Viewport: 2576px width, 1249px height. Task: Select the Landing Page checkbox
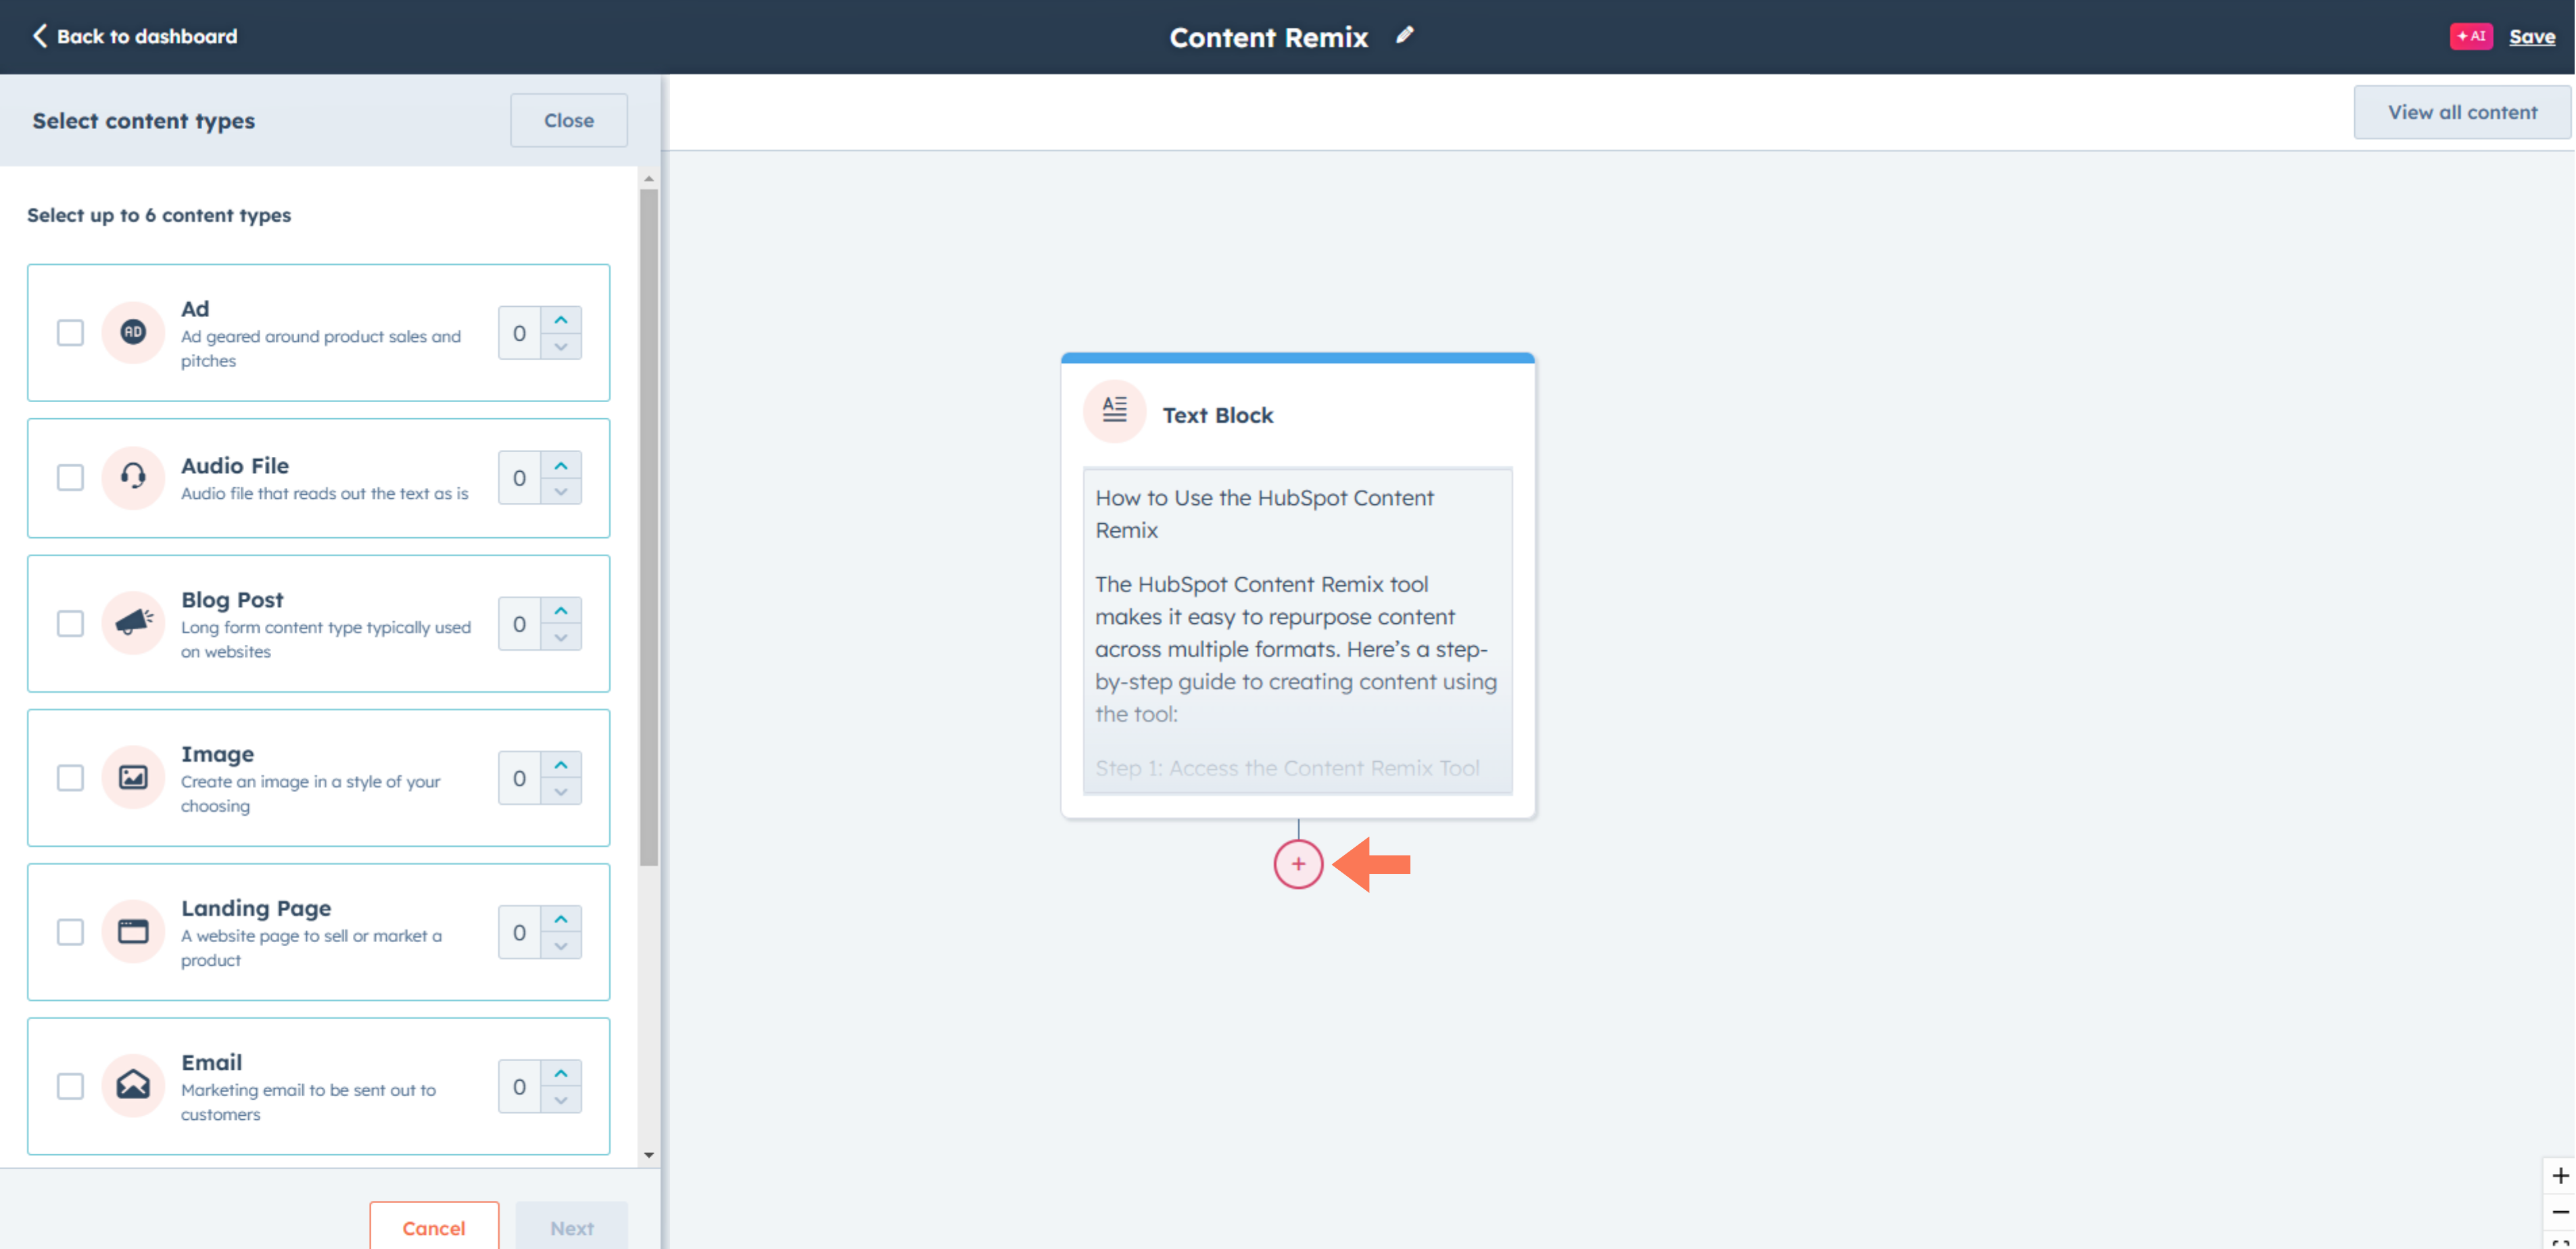click(70, 931)
